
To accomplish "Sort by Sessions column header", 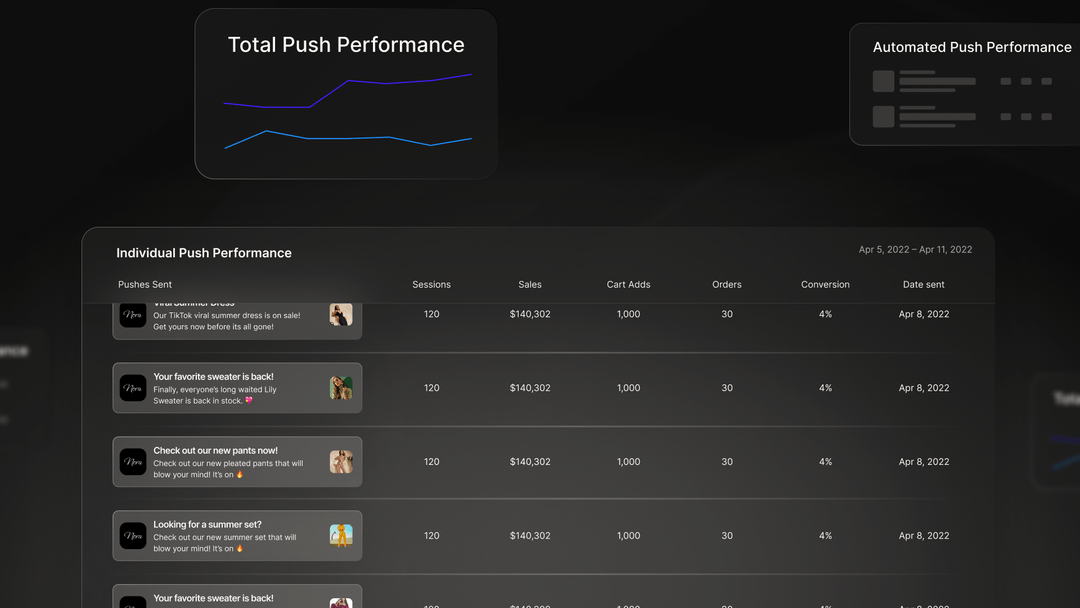I will tap(431, 284).
